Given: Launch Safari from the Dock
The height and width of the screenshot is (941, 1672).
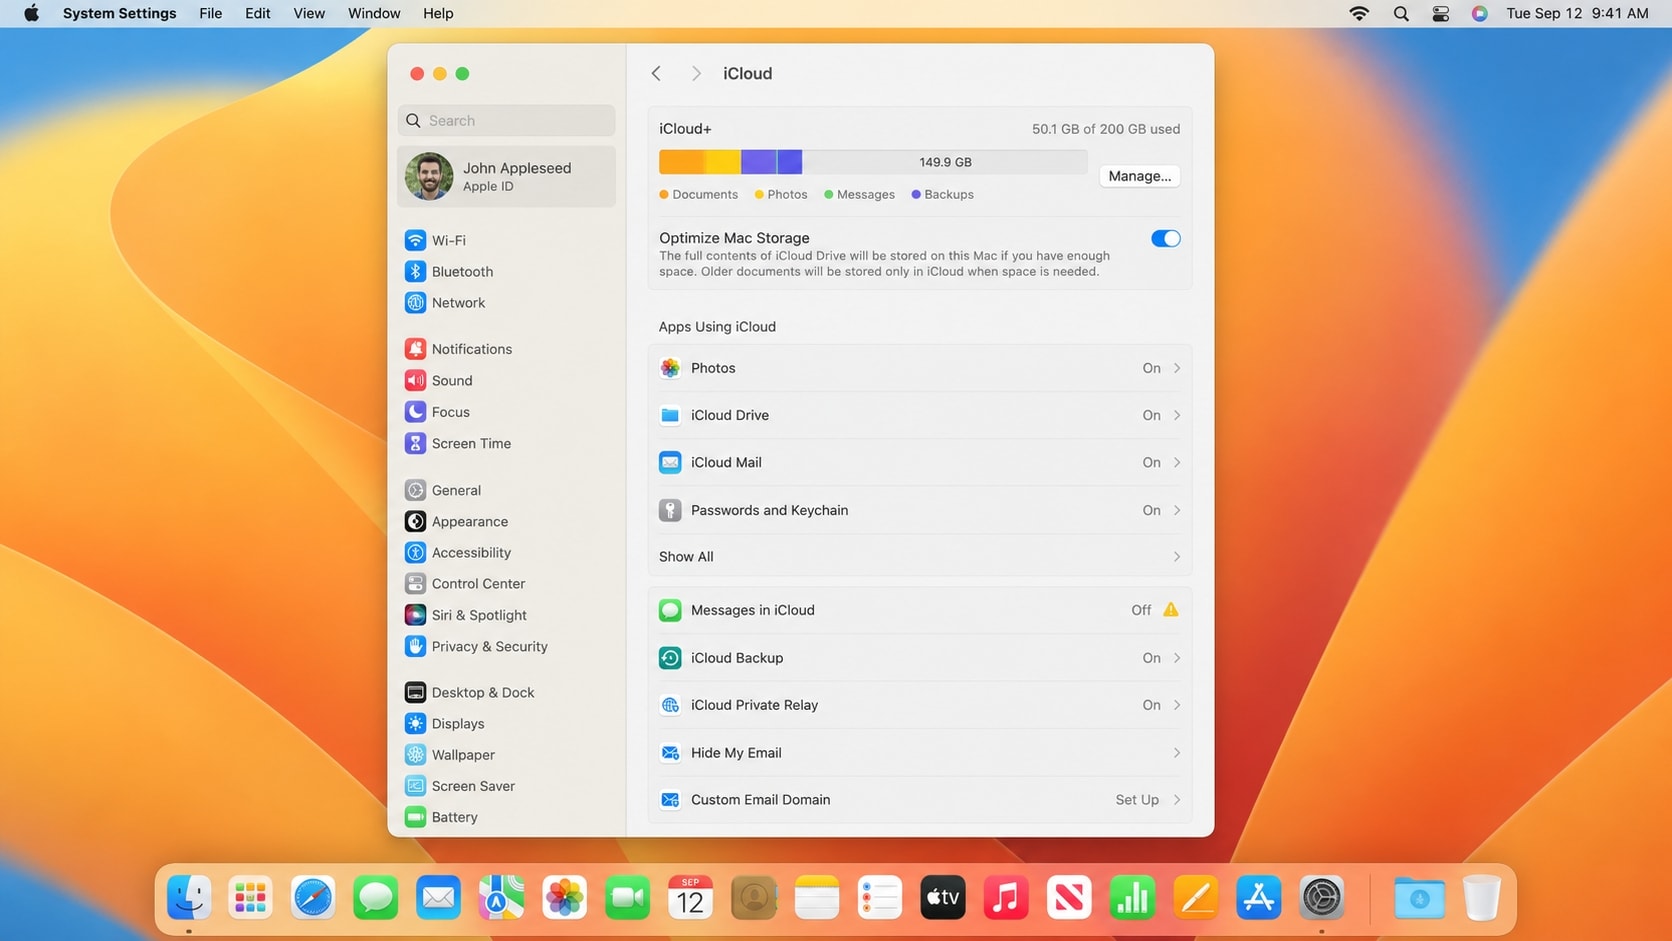Looking at the screenshot, I should [313, 897].
